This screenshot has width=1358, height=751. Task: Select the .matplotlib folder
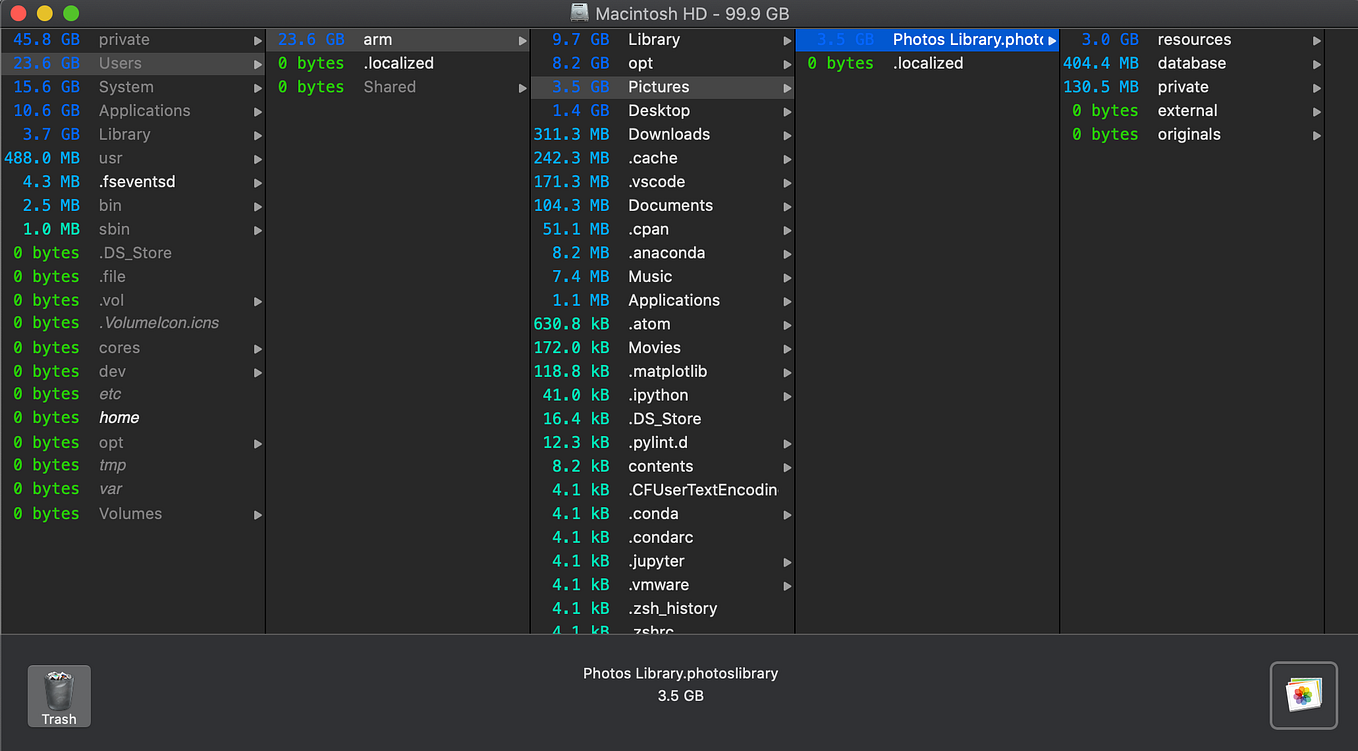click(x=663, y=372)
